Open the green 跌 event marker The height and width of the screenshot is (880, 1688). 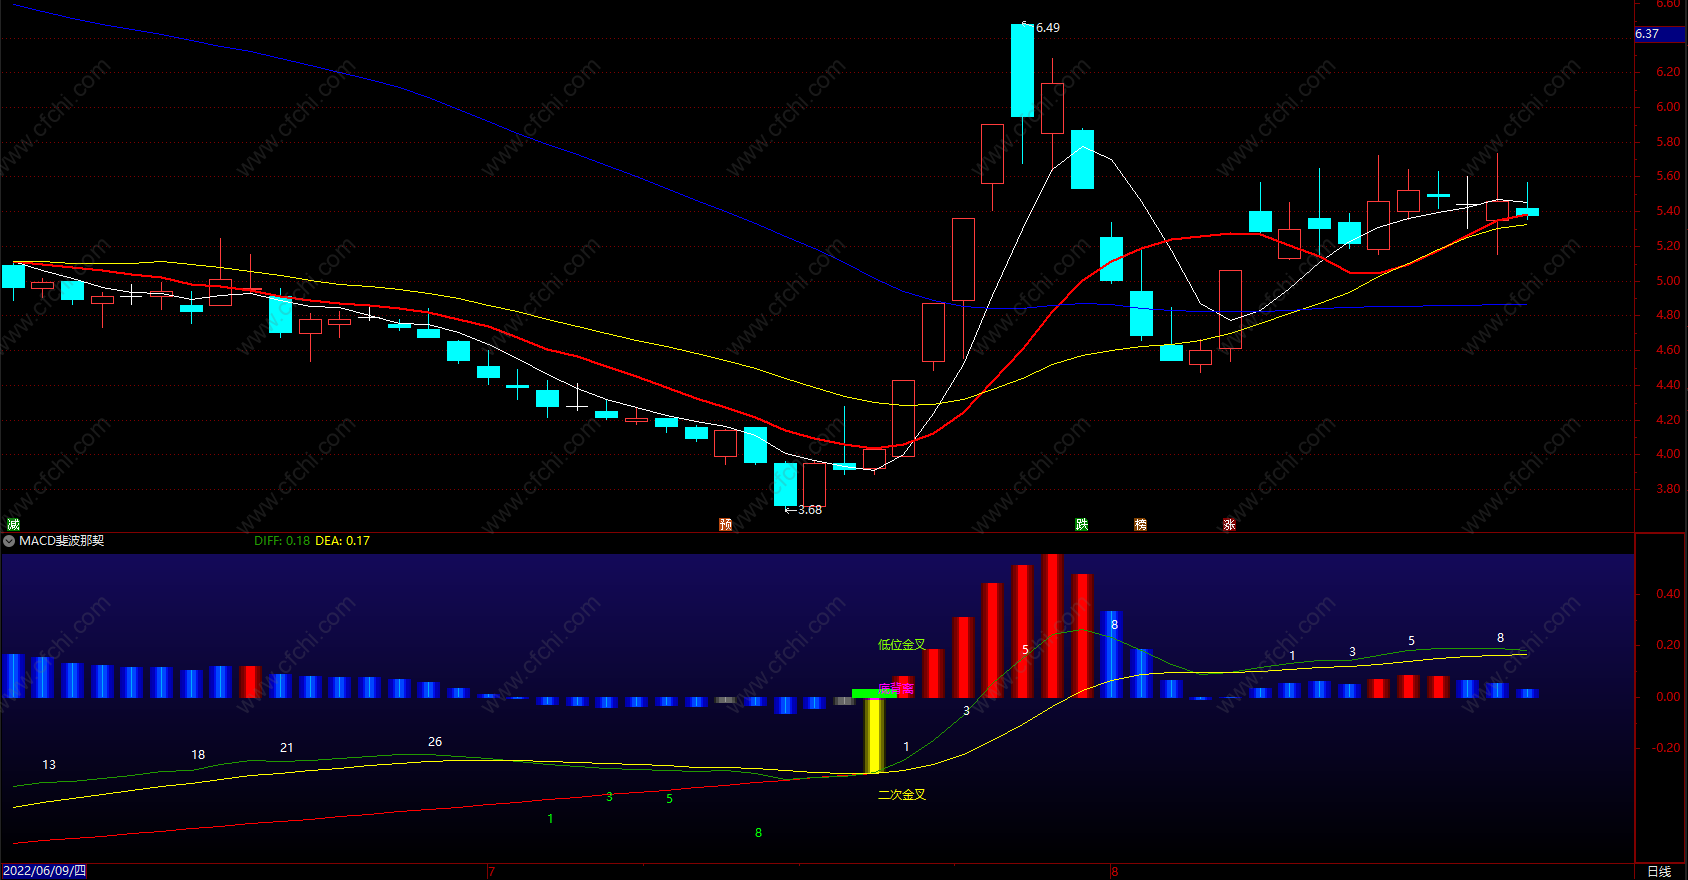click(1082, 525)
